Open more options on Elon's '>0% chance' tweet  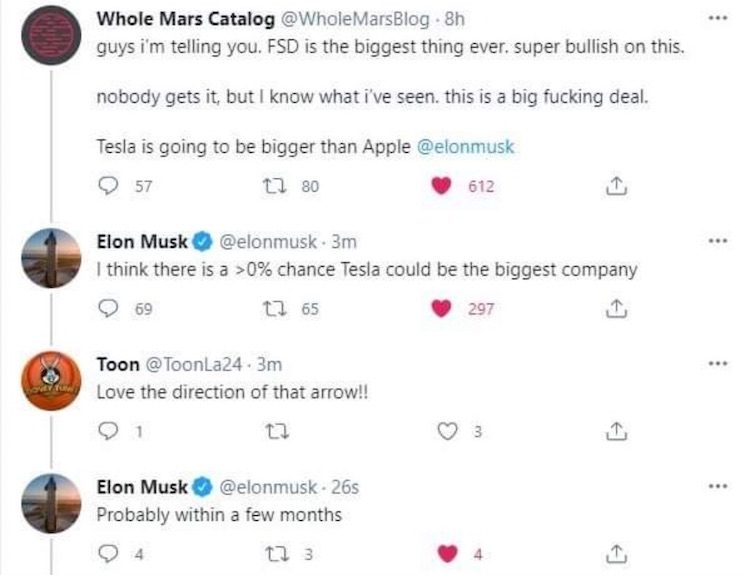click(x=712, y=241)
